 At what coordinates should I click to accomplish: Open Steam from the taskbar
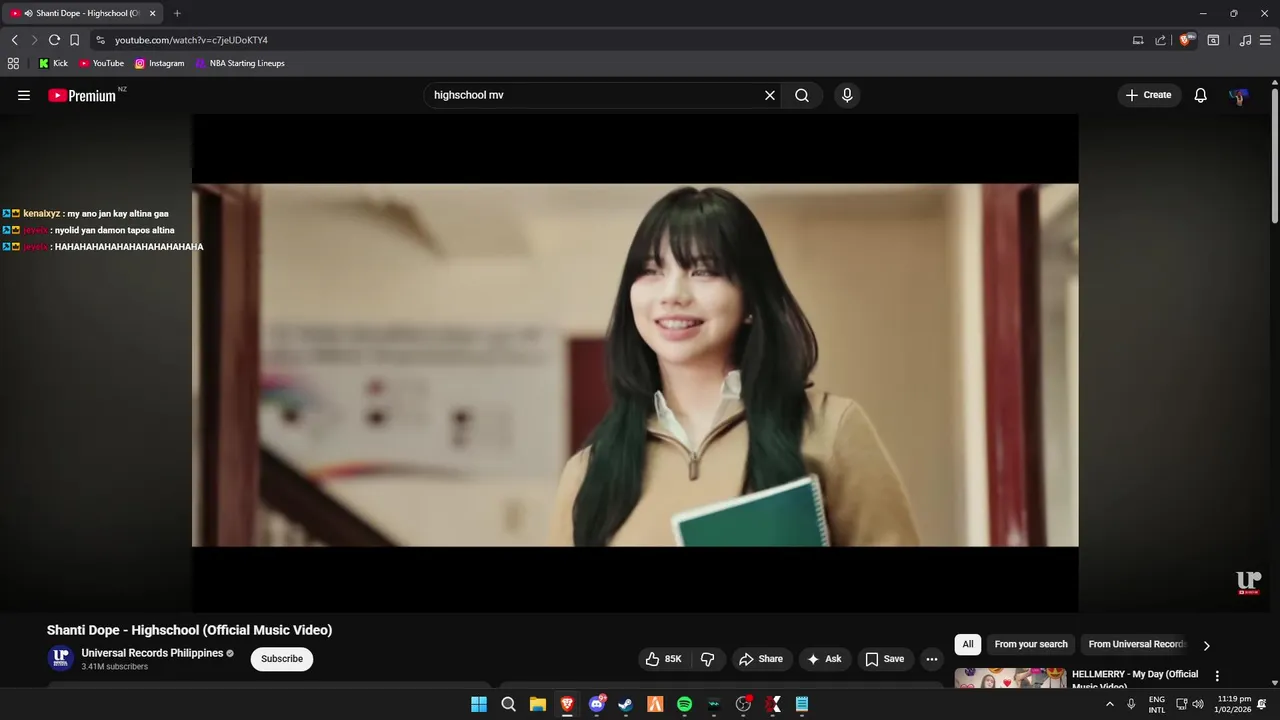tap(625, 704)
